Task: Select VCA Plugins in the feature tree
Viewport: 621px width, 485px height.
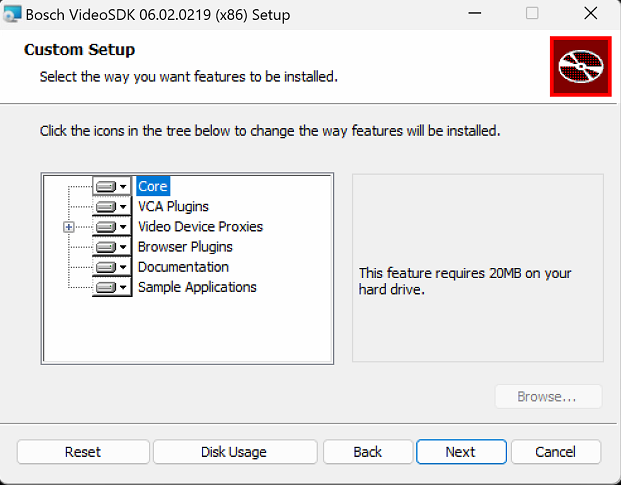Action: [173, 207]
